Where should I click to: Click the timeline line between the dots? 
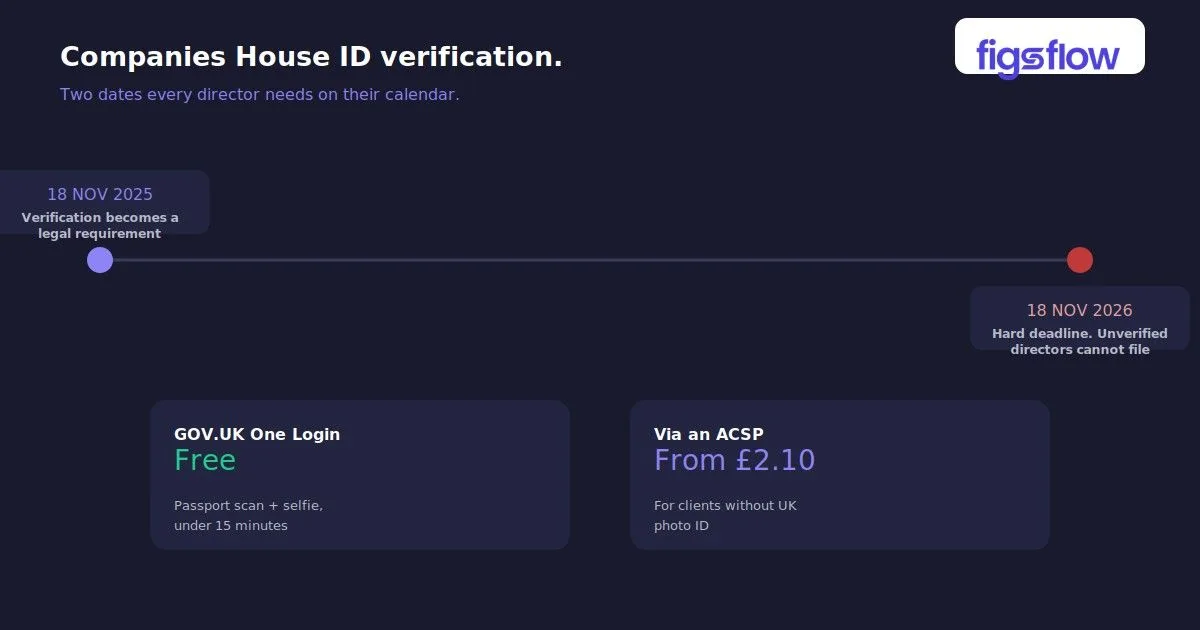[590, 260]
